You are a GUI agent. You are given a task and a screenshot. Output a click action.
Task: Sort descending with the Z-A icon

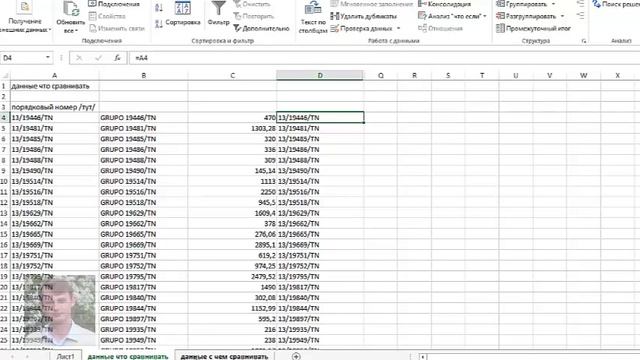tap(159, 24)
